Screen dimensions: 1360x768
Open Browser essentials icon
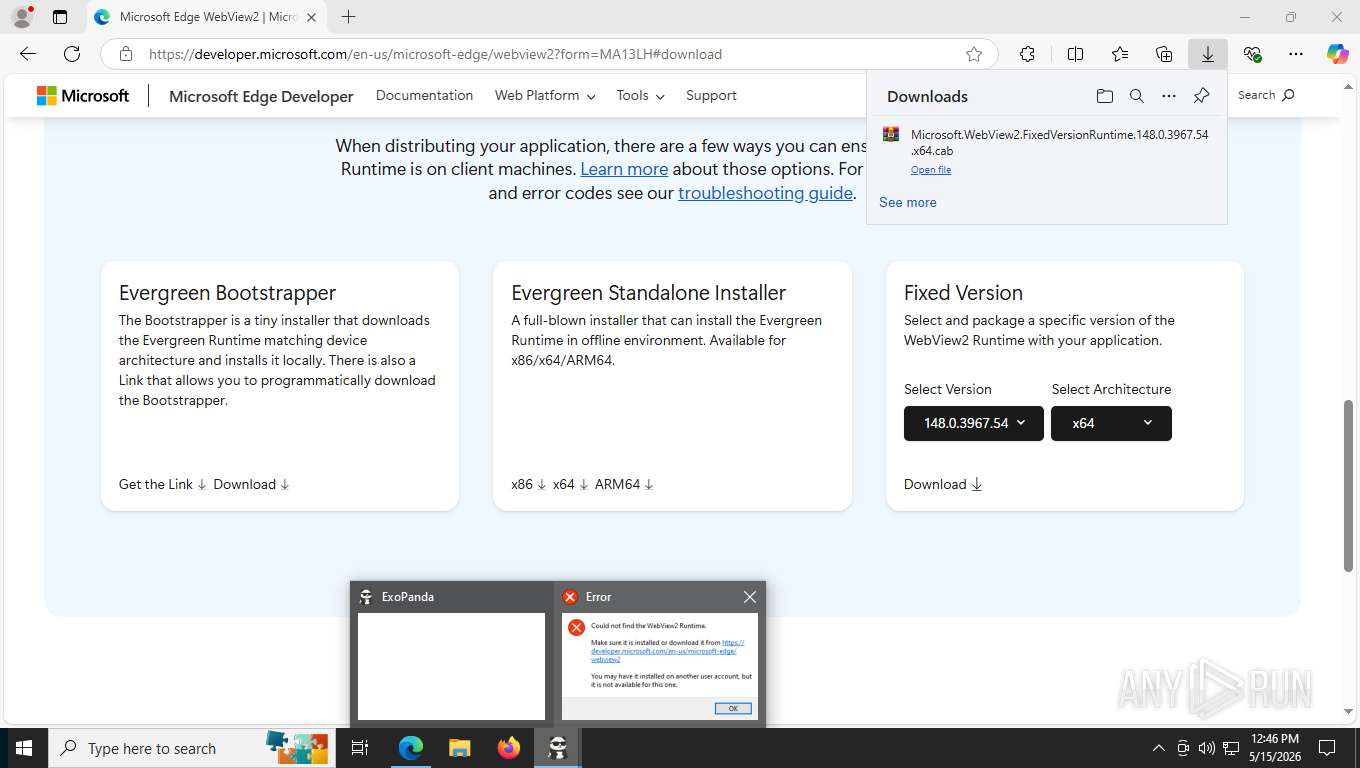point(1252,54)
